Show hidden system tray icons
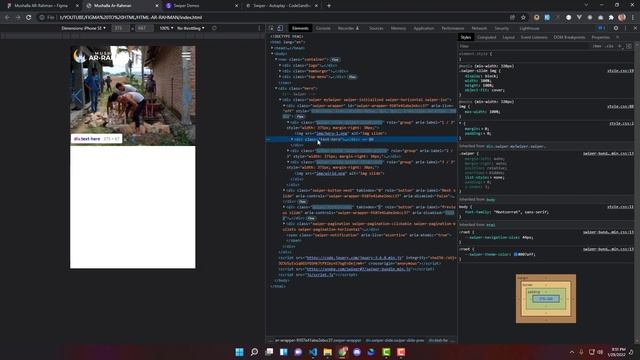640x360 pixels. [572, 352]
